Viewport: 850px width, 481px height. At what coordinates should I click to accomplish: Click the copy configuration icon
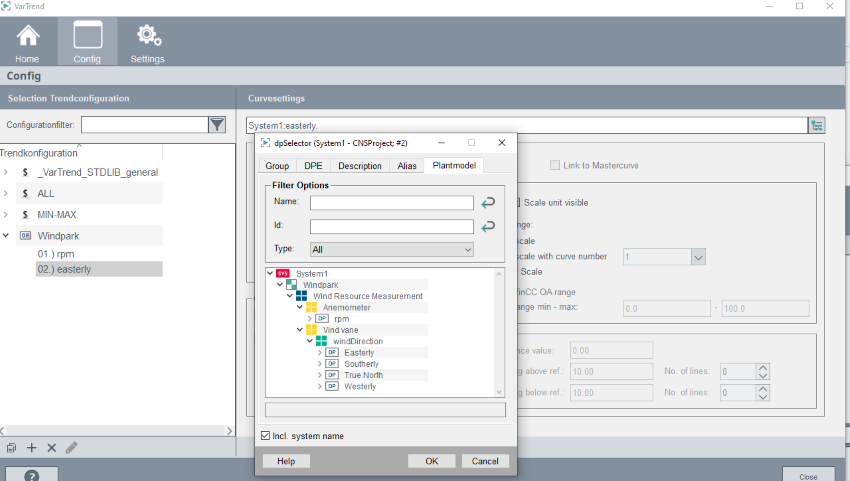point(11,448)
